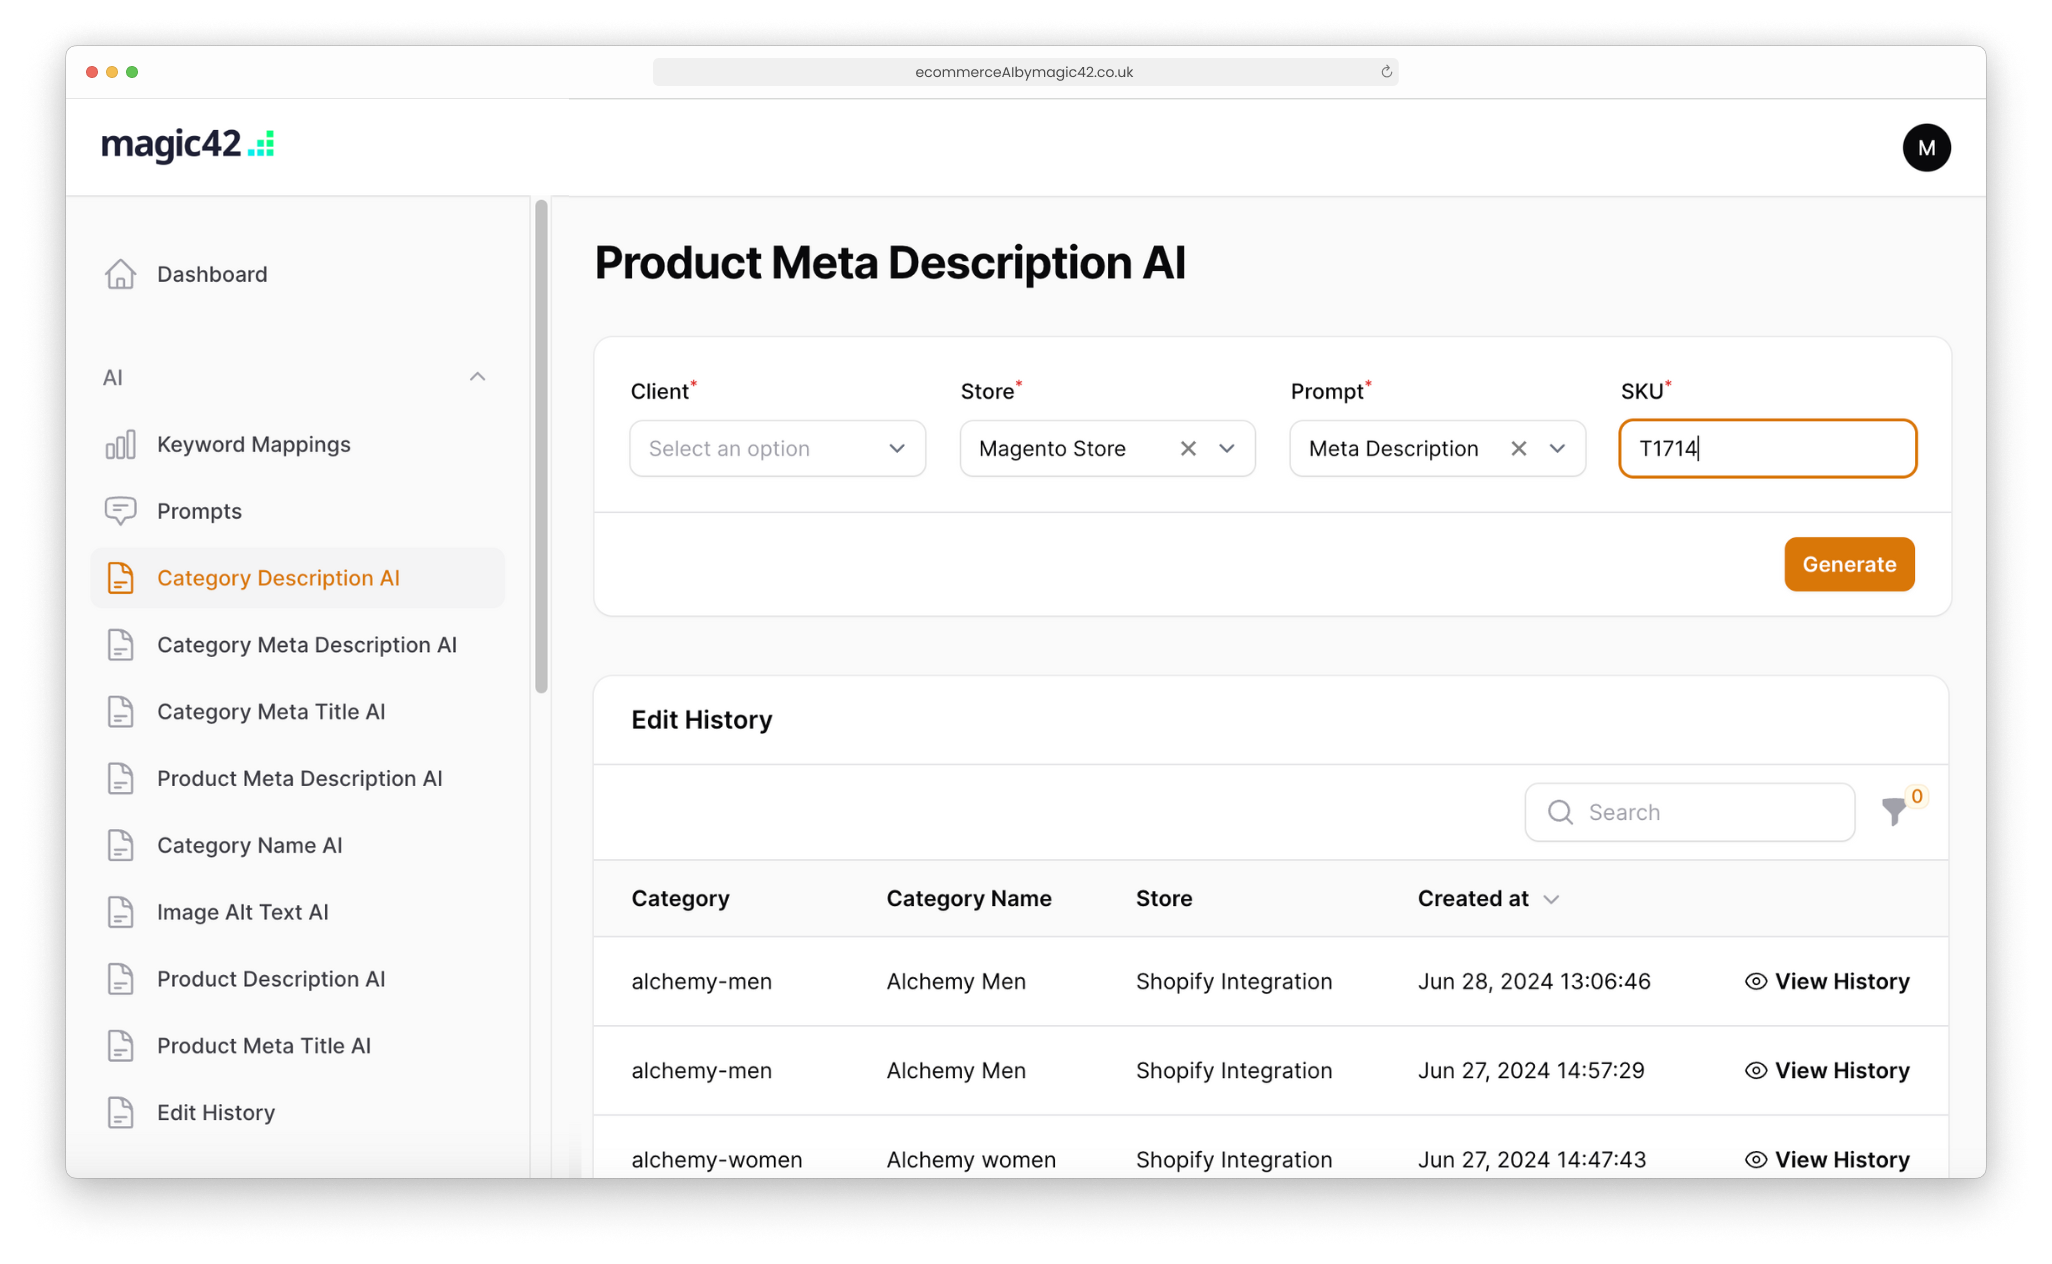Click the SKU input field T1714
This screenshot has width=2052, height=1264.
(x=1768, y=449)
